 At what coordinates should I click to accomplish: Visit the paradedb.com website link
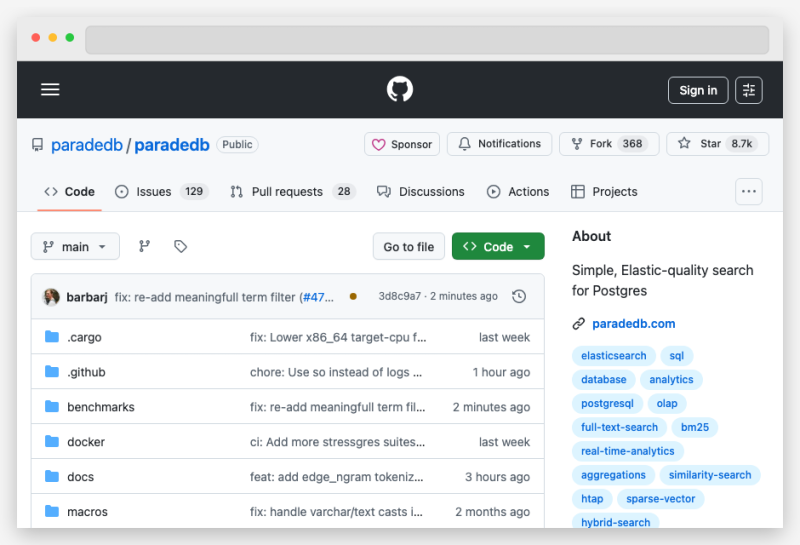pyautogui.click(x=634, y=324)
